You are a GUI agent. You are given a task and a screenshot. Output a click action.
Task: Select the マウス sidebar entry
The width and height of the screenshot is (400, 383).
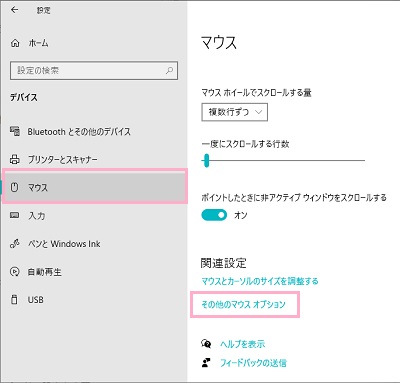(95, 186)
